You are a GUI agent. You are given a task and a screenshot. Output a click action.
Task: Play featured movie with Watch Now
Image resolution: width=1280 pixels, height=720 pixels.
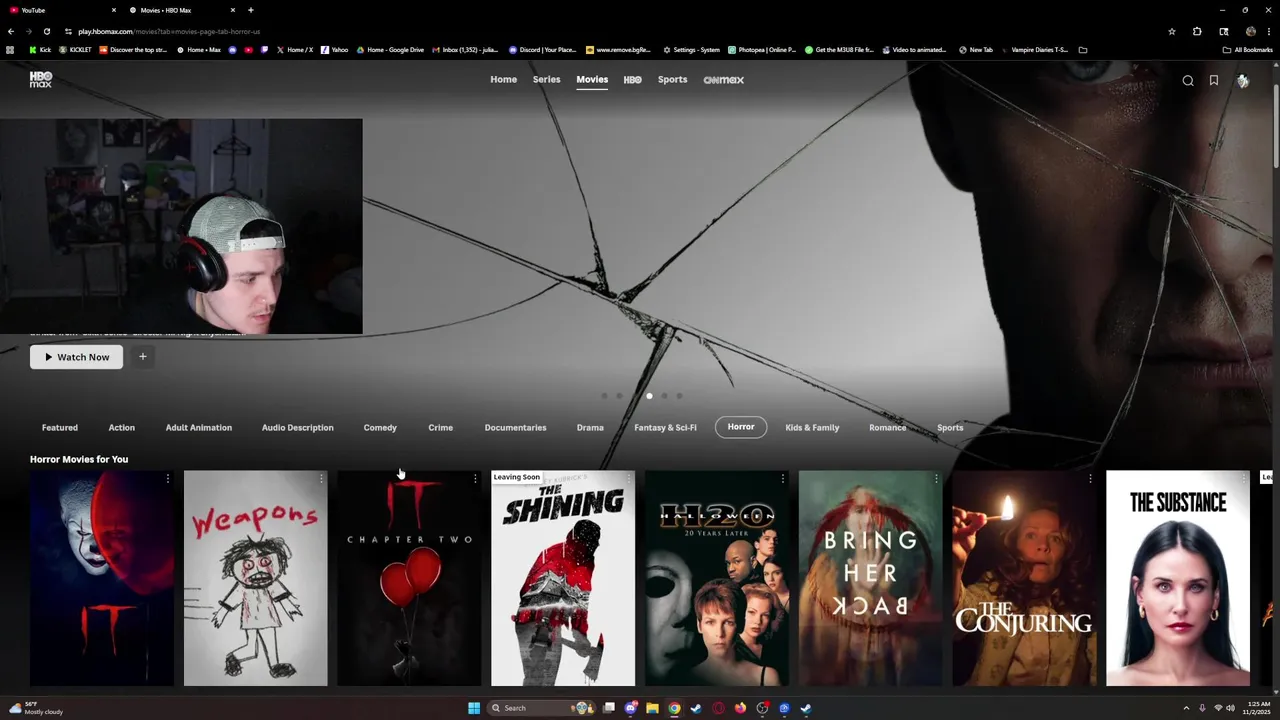point(76,357)
